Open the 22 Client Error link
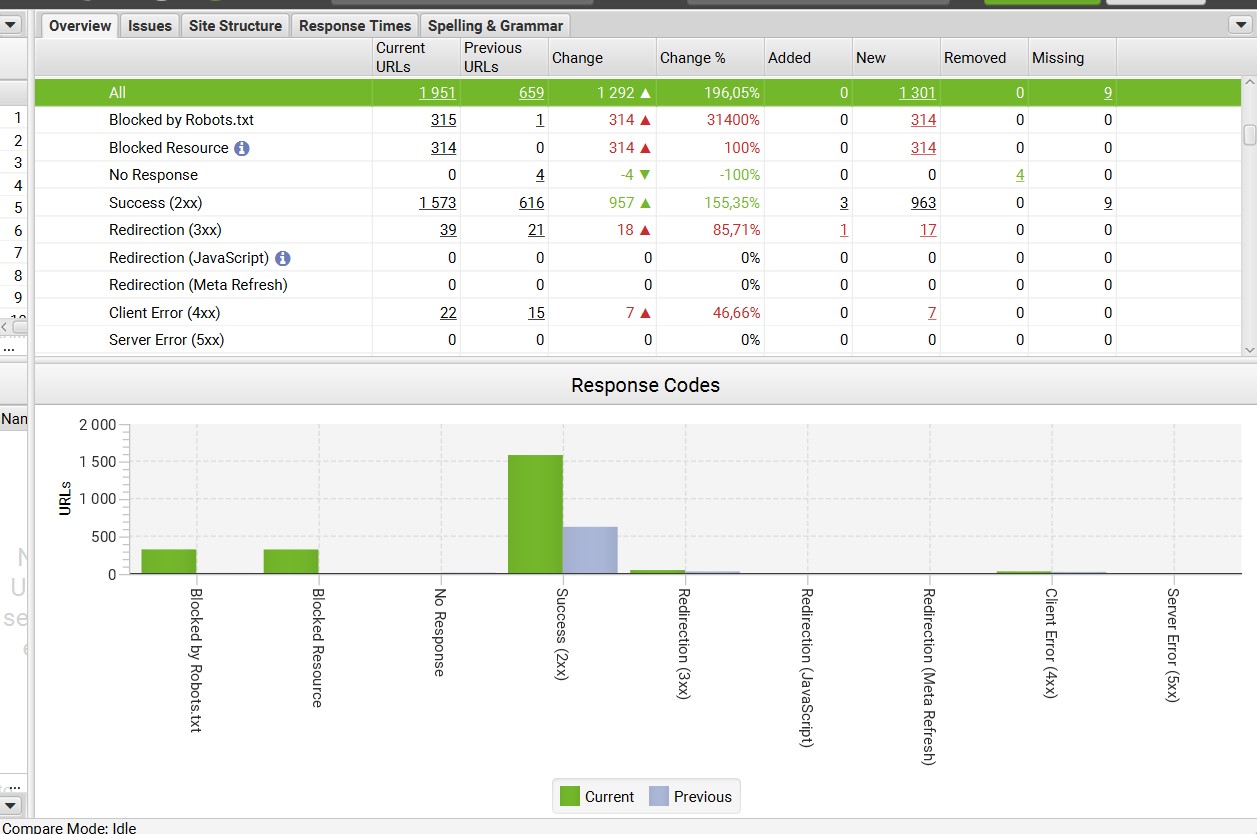 (448, 313)
